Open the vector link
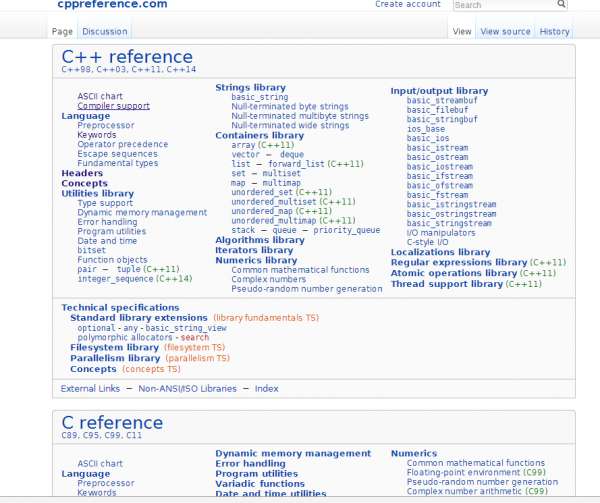 pyautogui.click(x=245, y=155)
